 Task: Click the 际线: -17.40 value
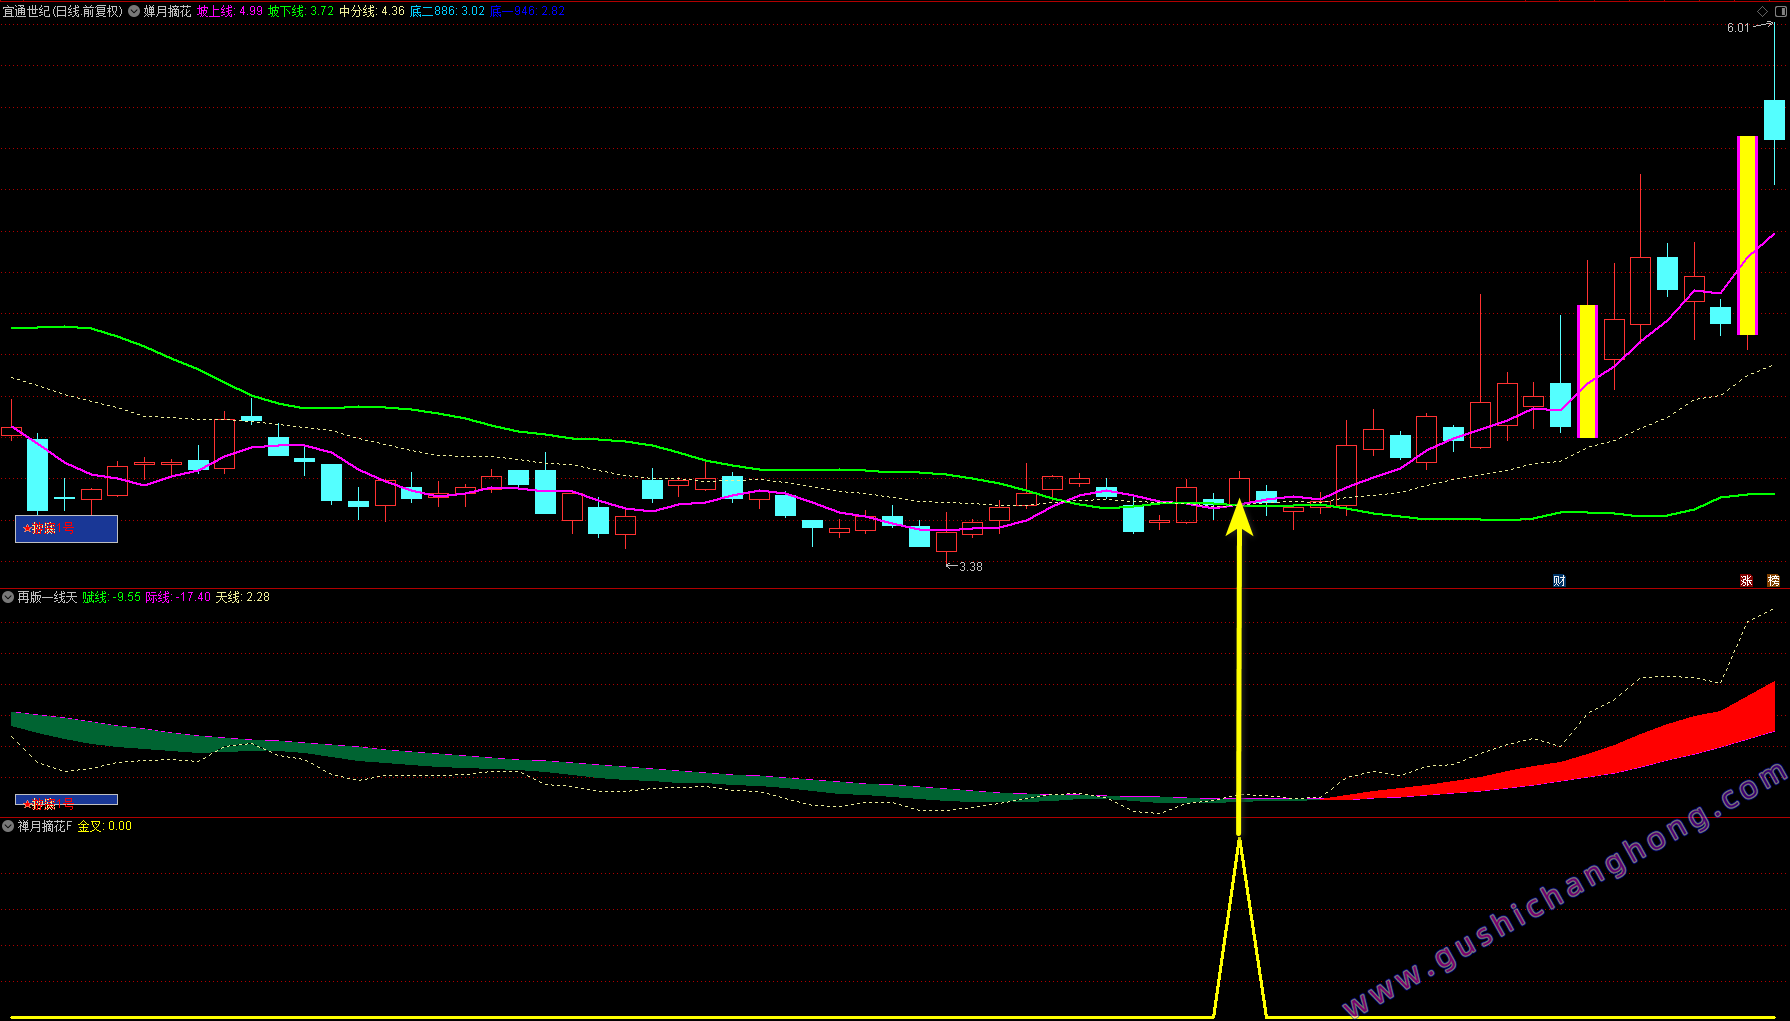tap(178, 597)
